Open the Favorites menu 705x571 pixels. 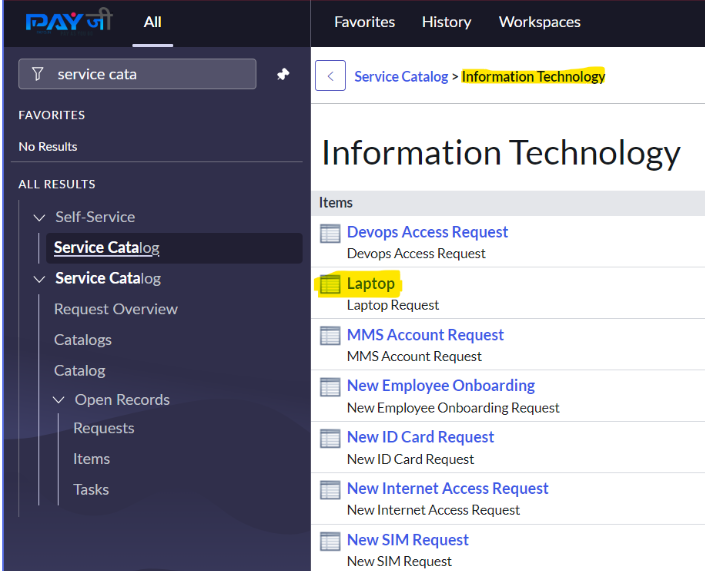coord(364,22)
